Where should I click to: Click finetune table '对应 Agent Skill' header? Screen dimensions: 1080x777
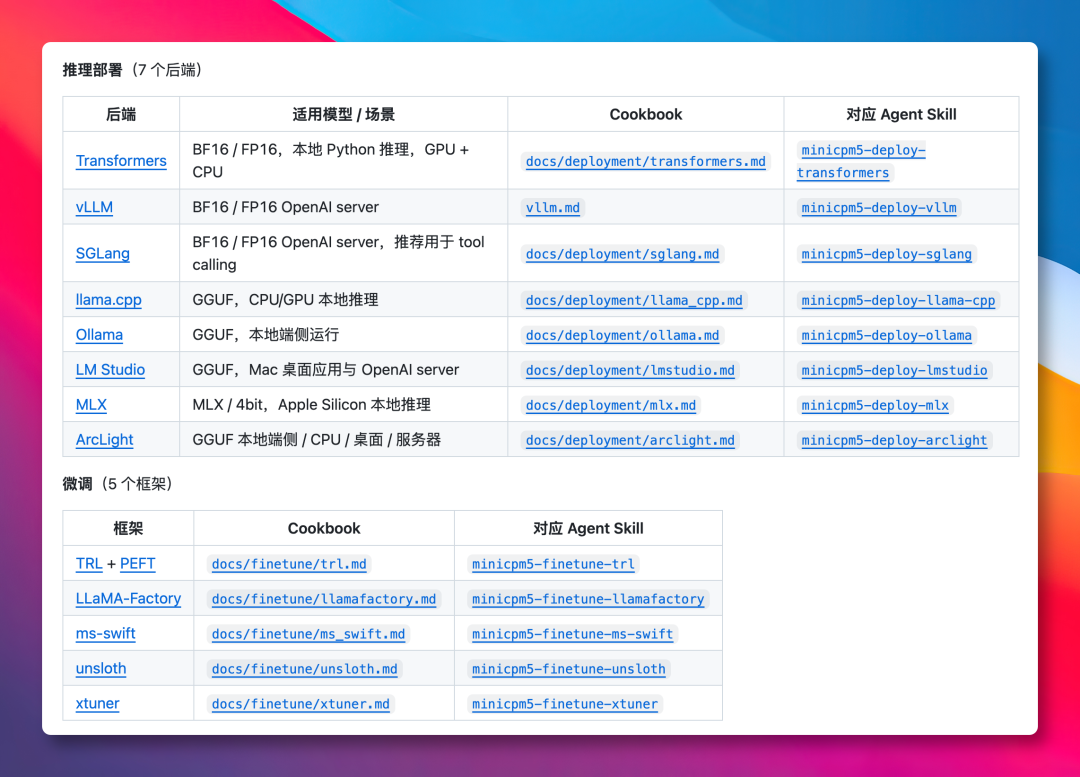pyautogui.click(x=588, y=528)
